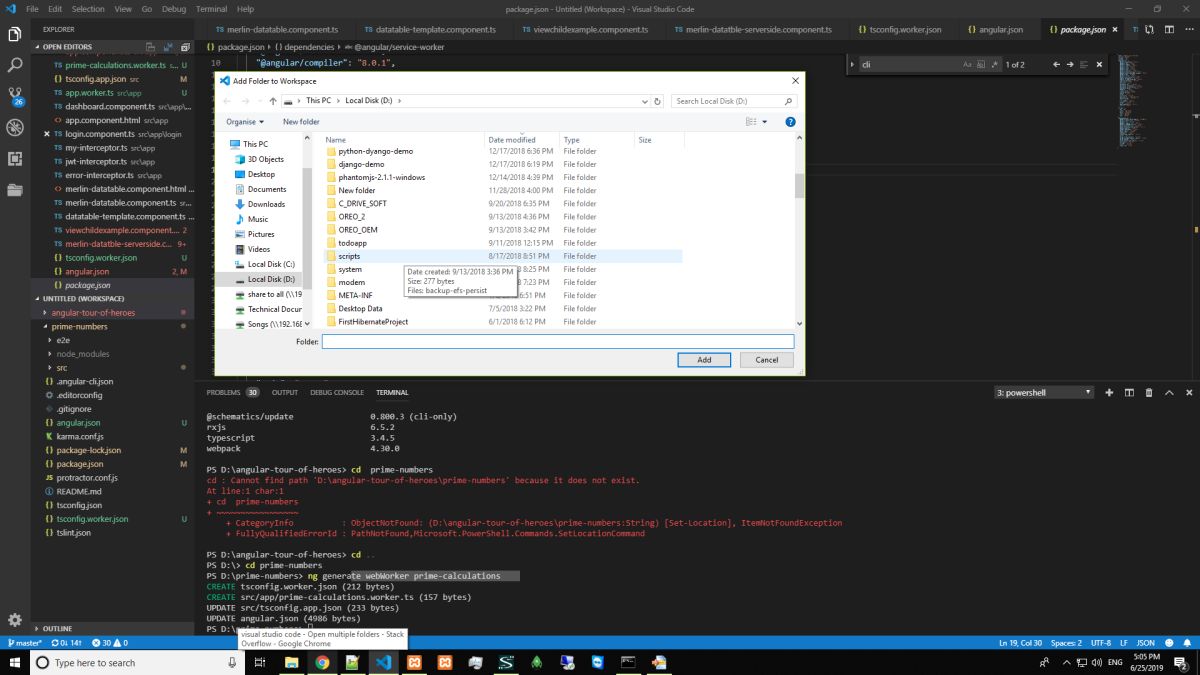Screen dimensions: 1200x675
Task: Click Cancel button in folder dialog
Action: pos(767,360)
